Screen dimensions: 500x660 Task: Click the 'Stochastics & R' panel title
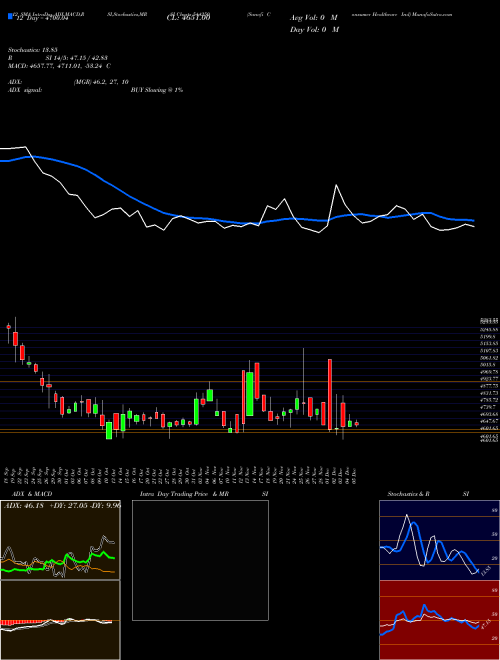pyautogui.click(x=409, y=494)
